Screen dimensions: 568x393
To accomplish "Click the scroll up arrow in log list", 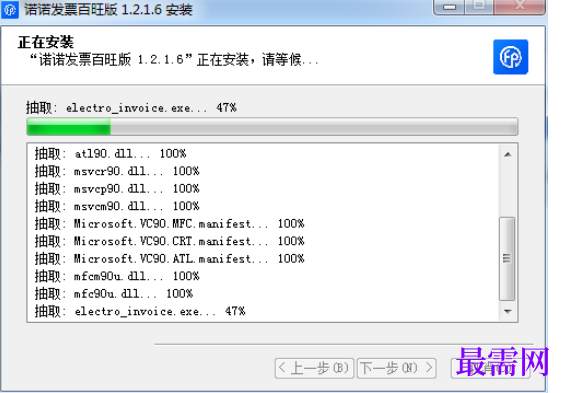I will pyautogui.click(x=508, y=155).
